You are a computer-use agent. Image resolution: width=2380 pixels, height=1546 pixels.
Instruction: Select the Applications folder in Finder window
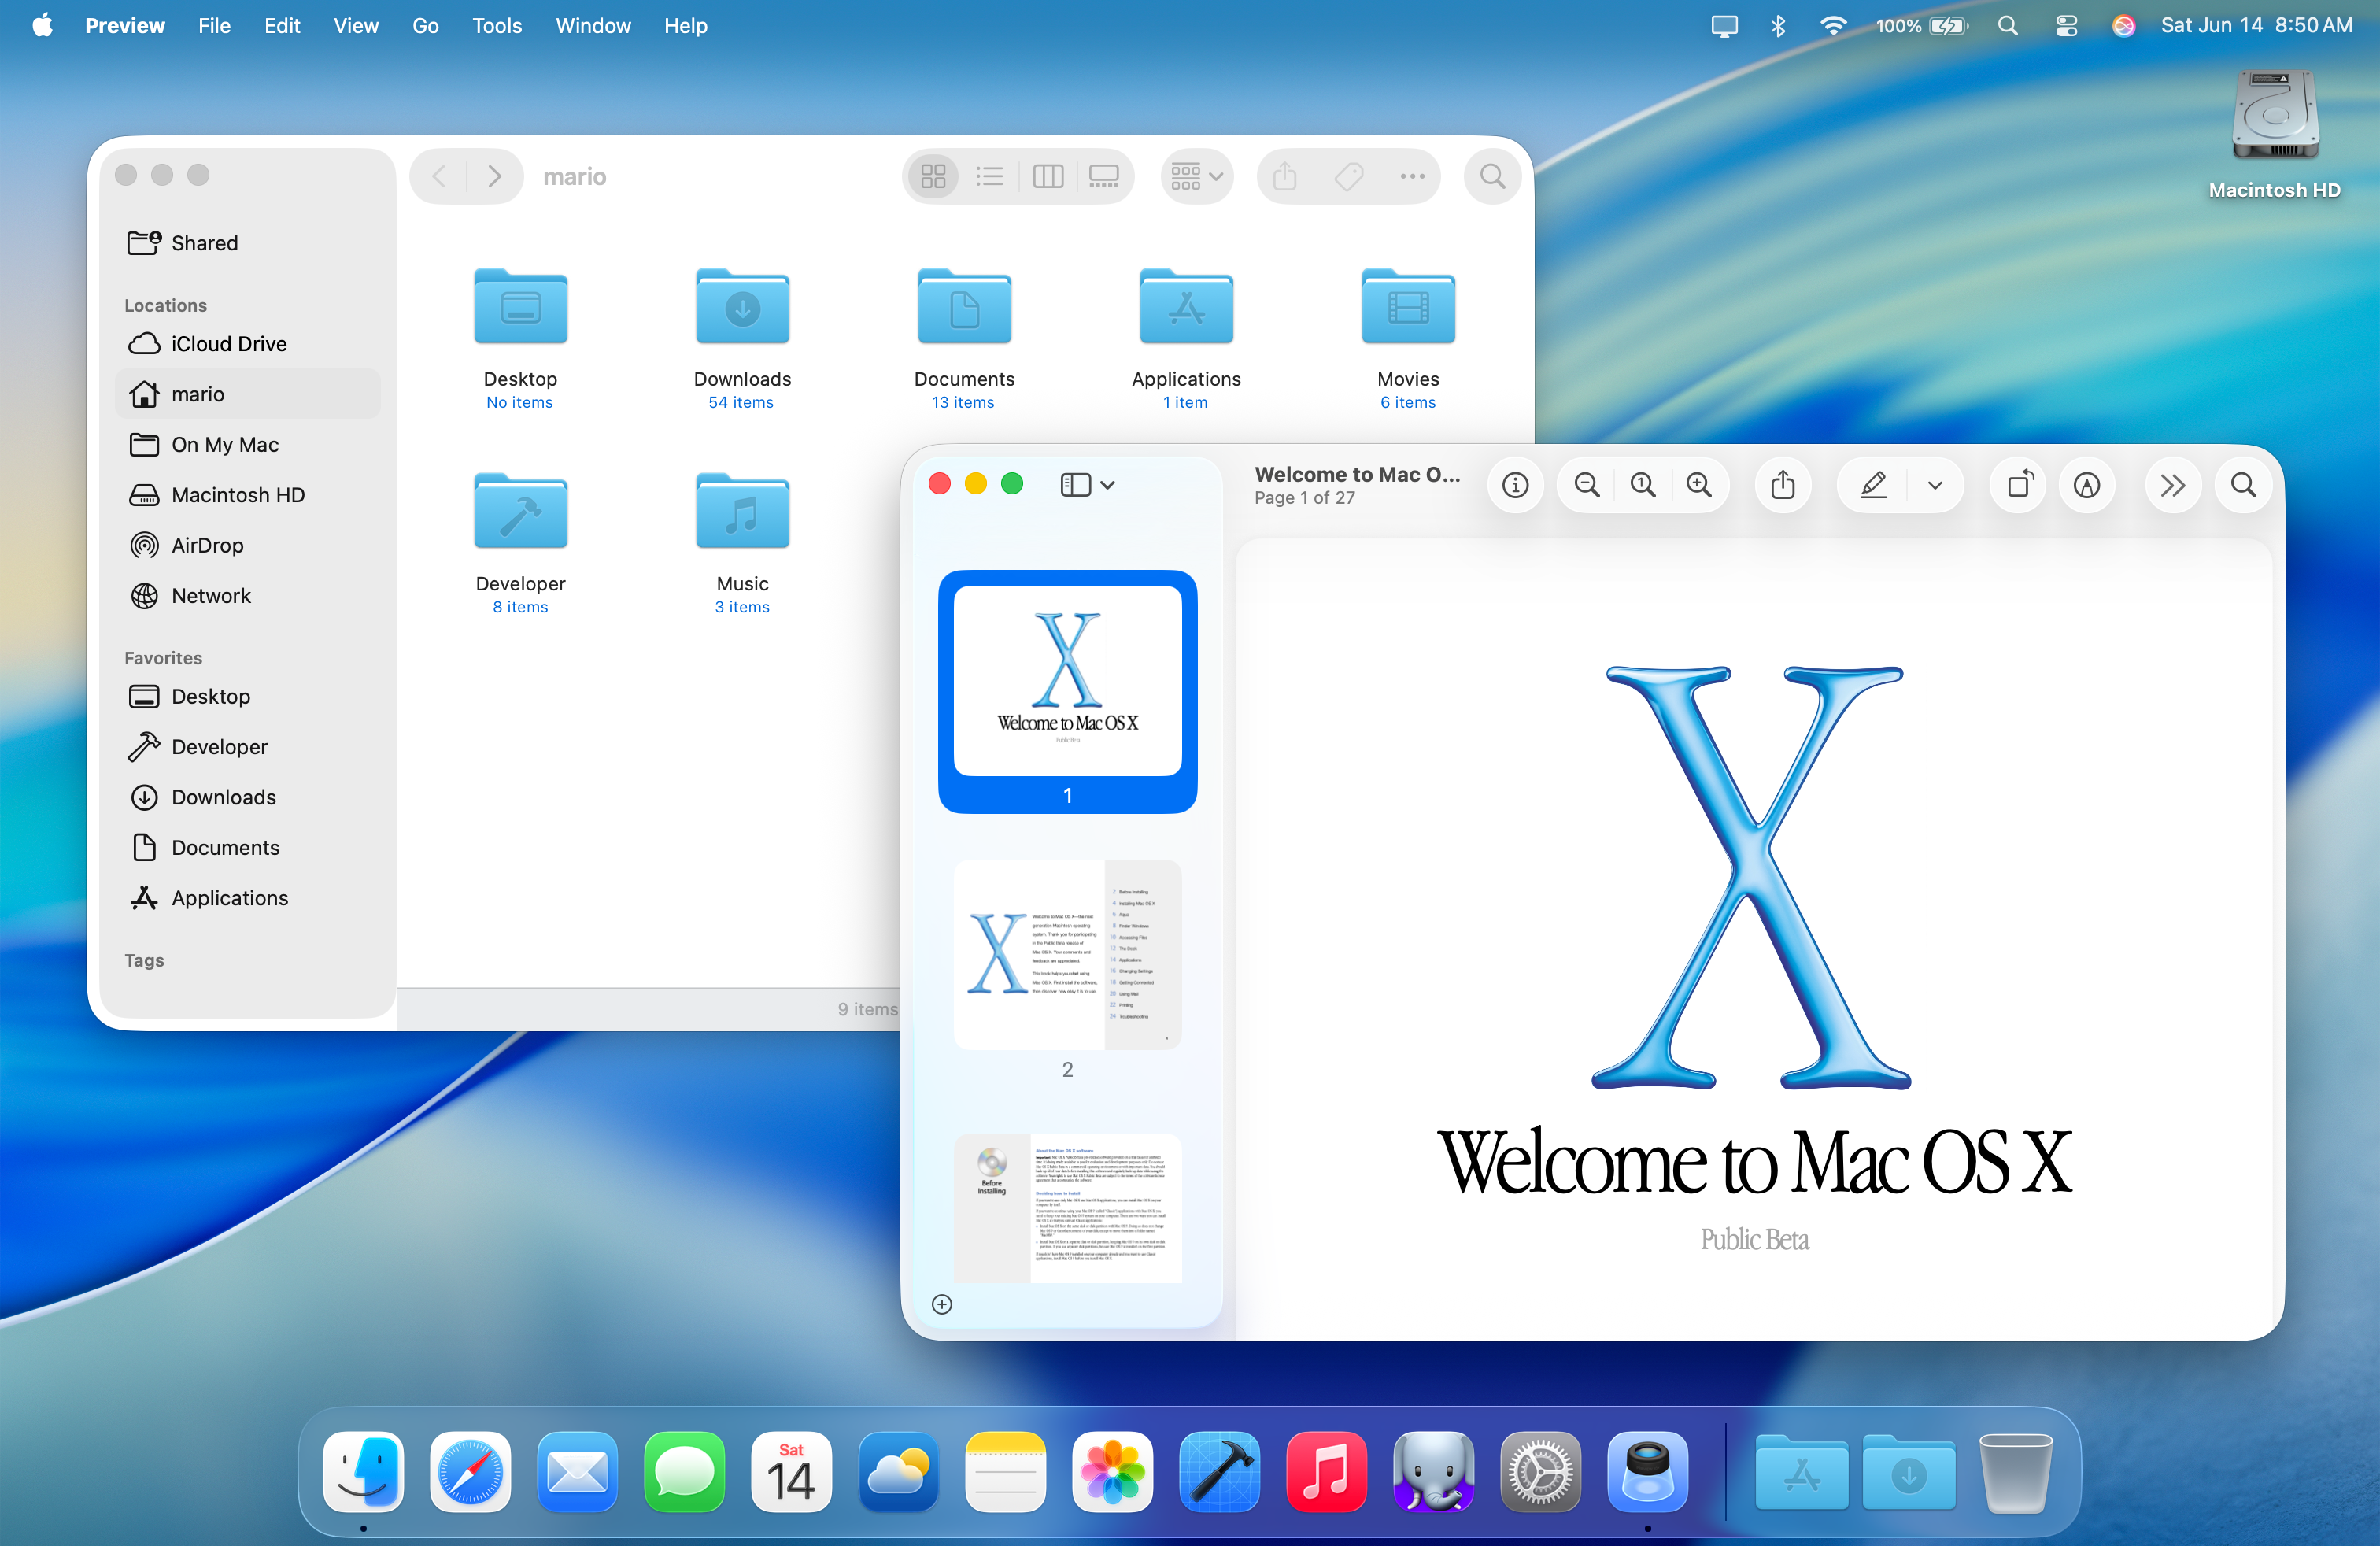1186,307
